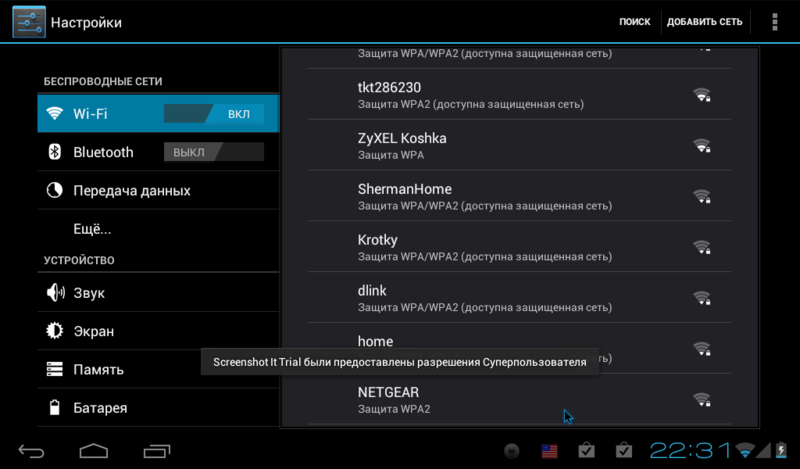Viewport: 800px width, 469px height.
Task: Tap signal icon for Krotky network
Action: (702, 248)
